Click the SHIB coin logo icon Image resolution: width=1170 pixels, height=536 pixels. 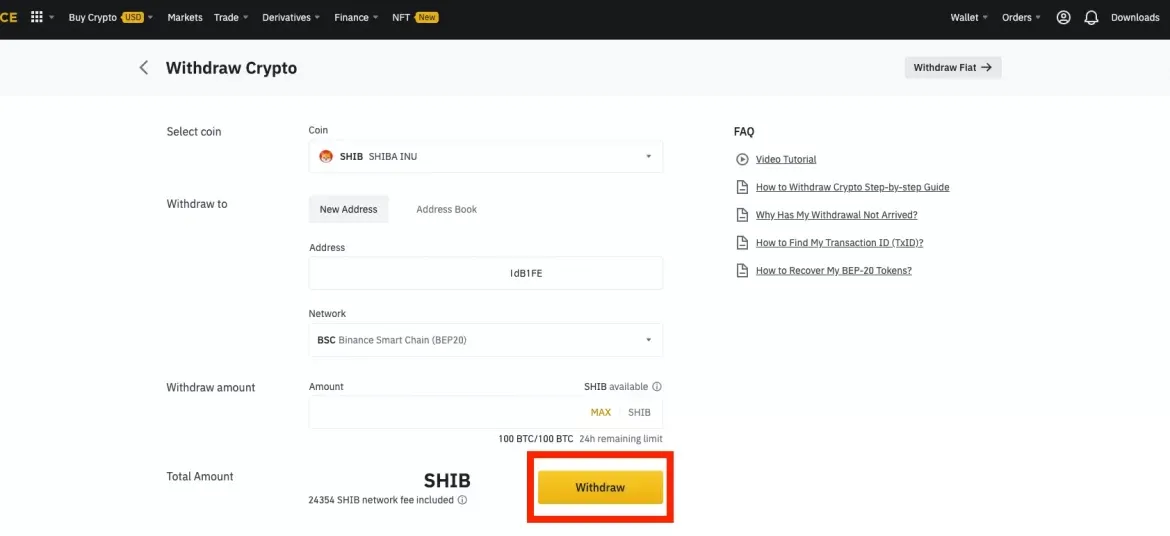point(325,157)
